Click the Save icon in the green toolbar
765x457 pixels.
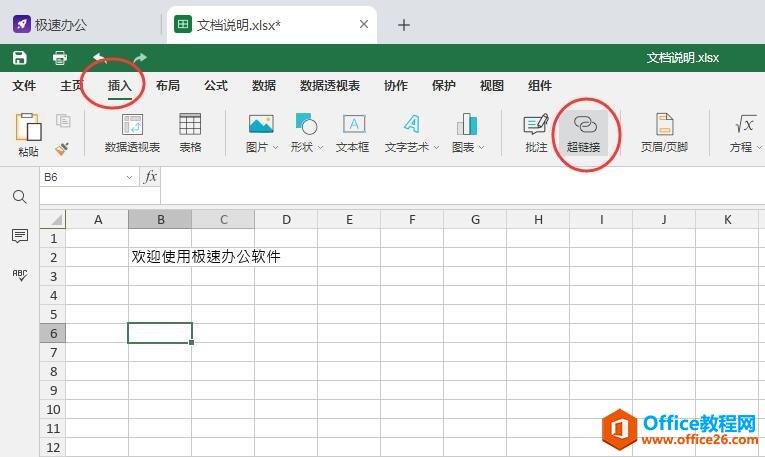(x=20, y=58)
